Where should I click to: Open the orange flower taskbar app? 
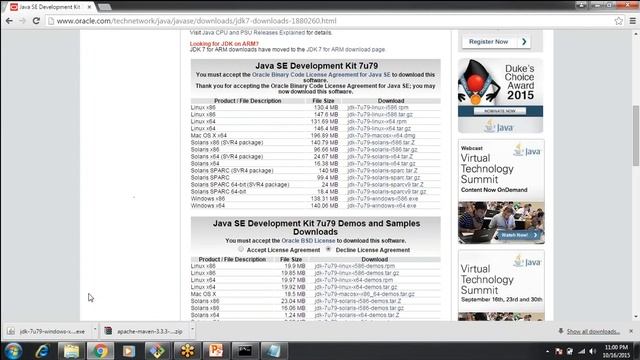coord(187,351)
